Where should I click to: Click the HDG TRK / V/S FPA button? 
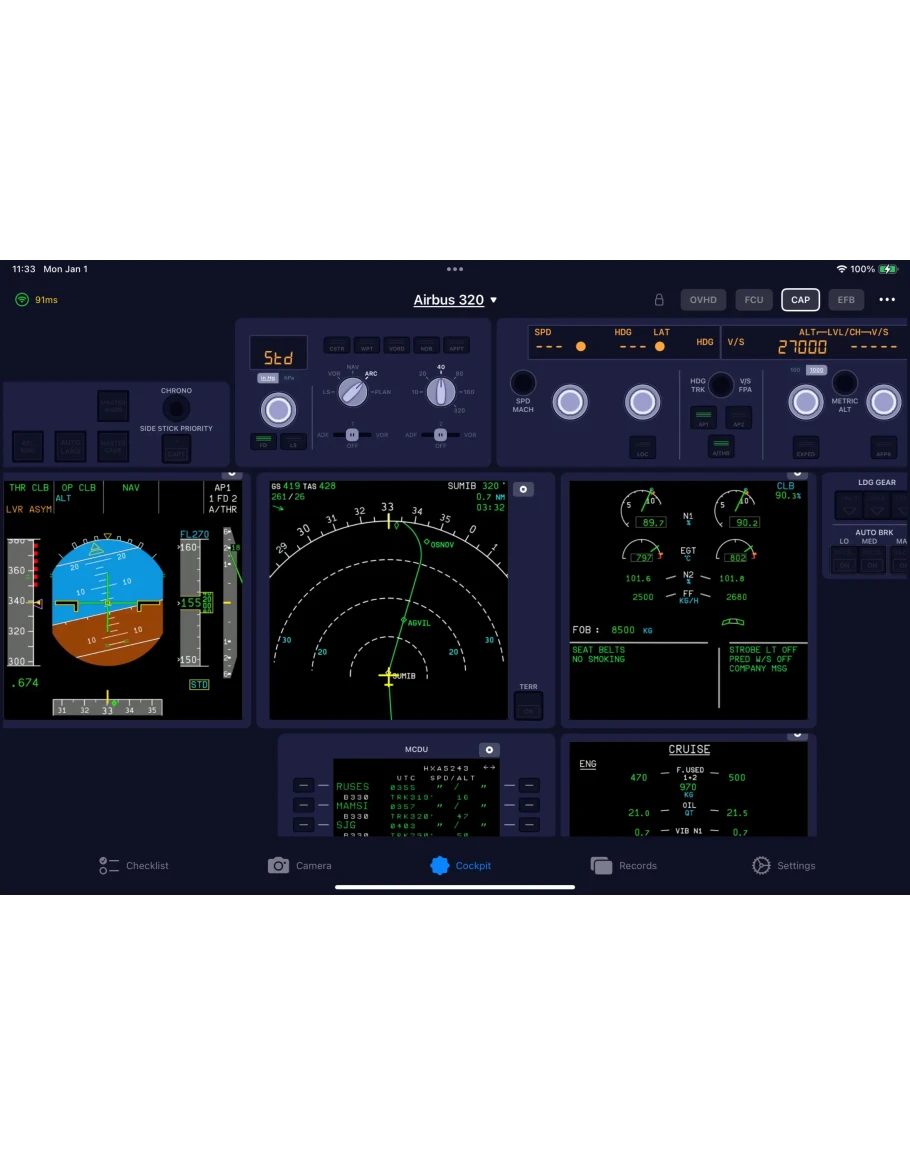tap(721, 384)
